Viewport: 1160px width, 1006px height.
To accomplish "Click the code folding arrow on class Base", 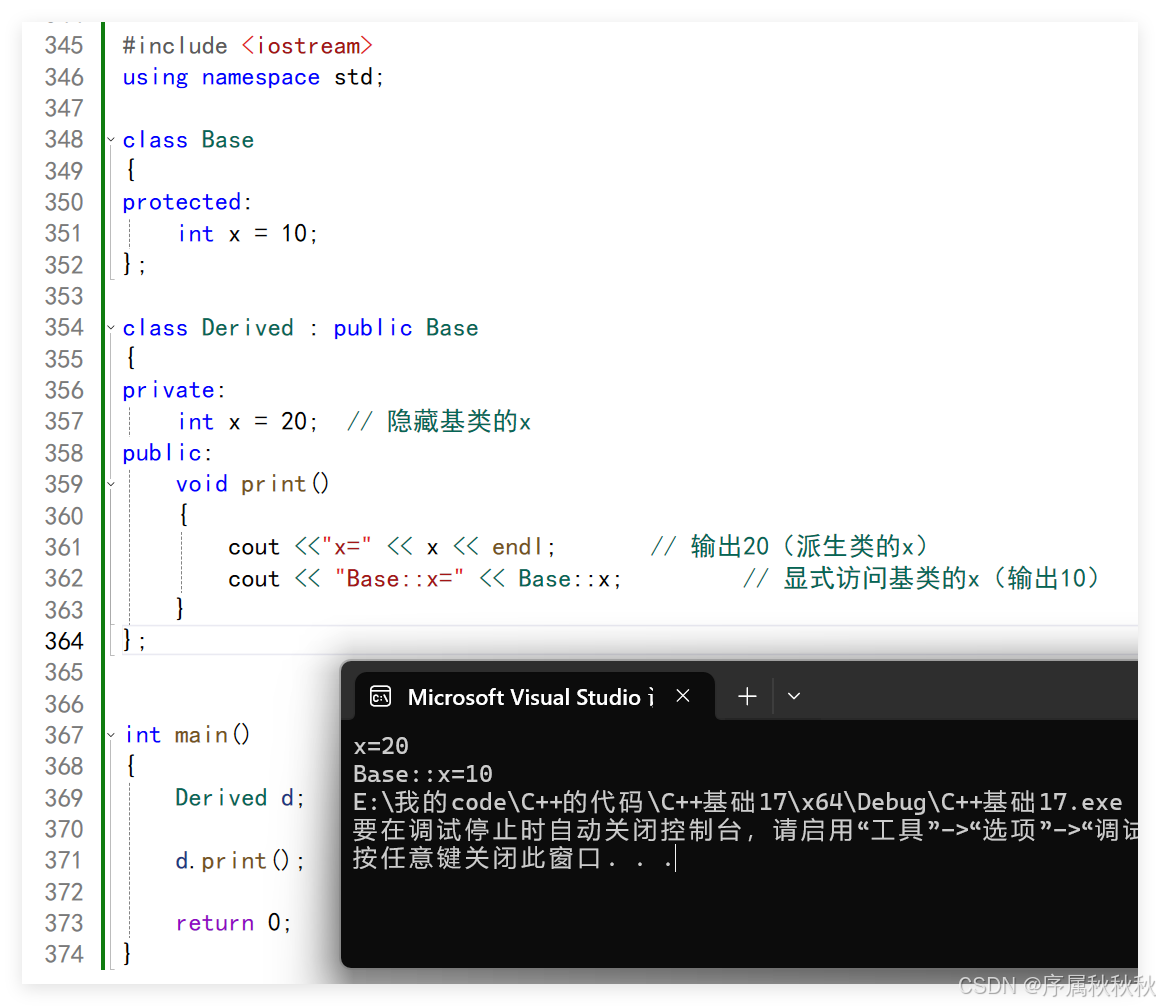I will (x=110, y=140).
